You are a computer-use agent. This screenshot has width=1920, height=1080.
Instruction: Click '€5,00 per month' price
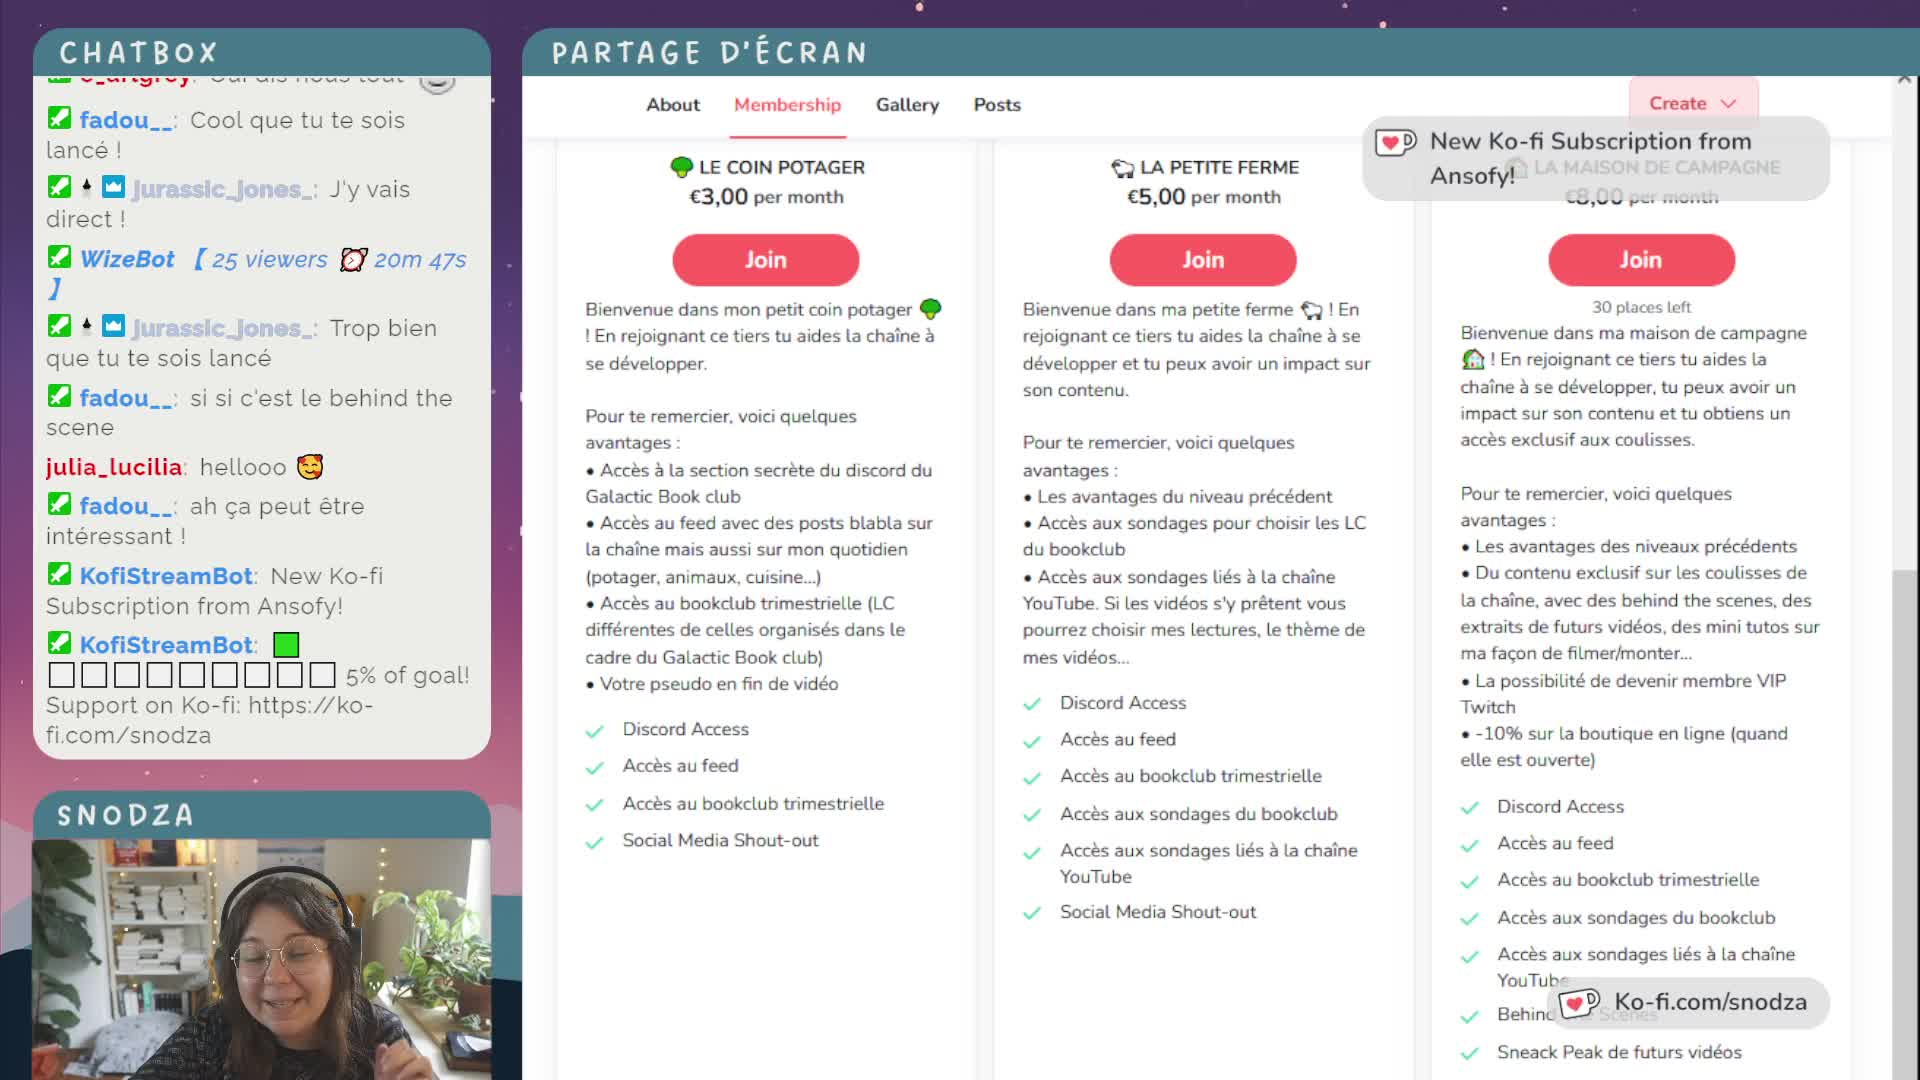click(x=1203, y=197)
